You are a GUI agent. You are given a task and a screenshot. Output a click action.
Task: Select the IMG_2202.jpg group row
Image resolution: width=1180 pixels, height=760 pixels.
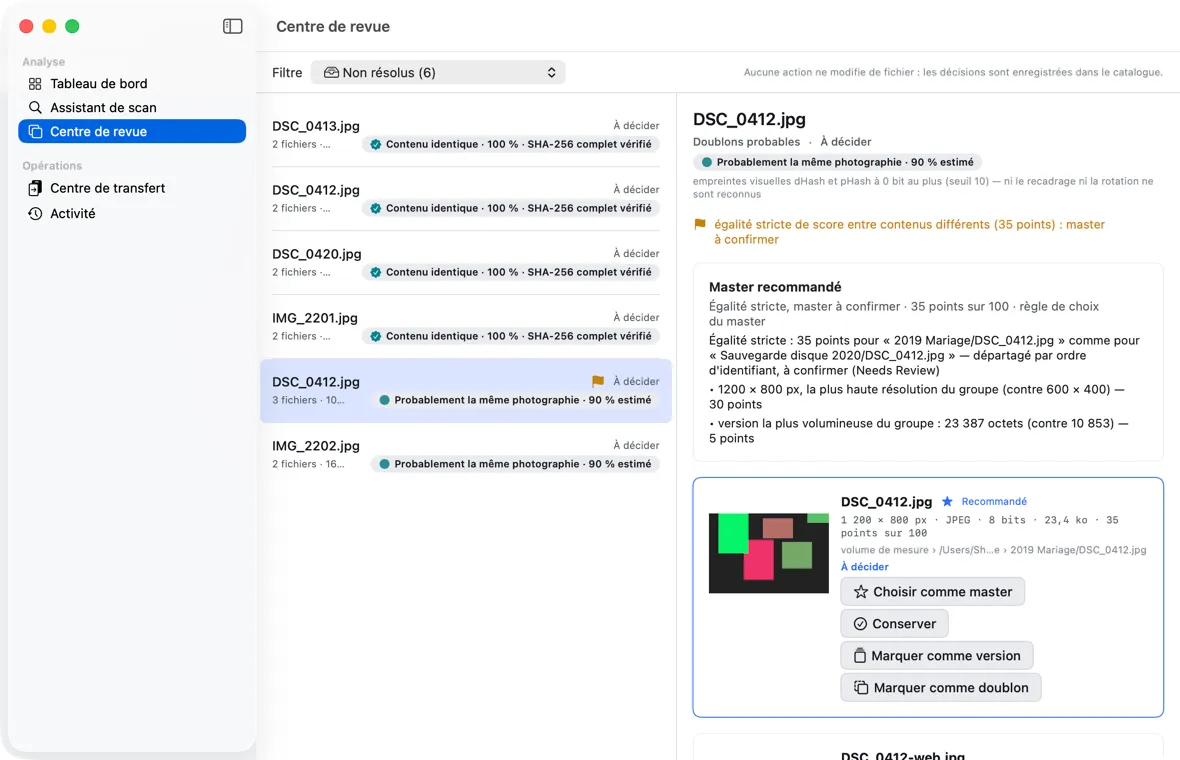coord(466,454)
